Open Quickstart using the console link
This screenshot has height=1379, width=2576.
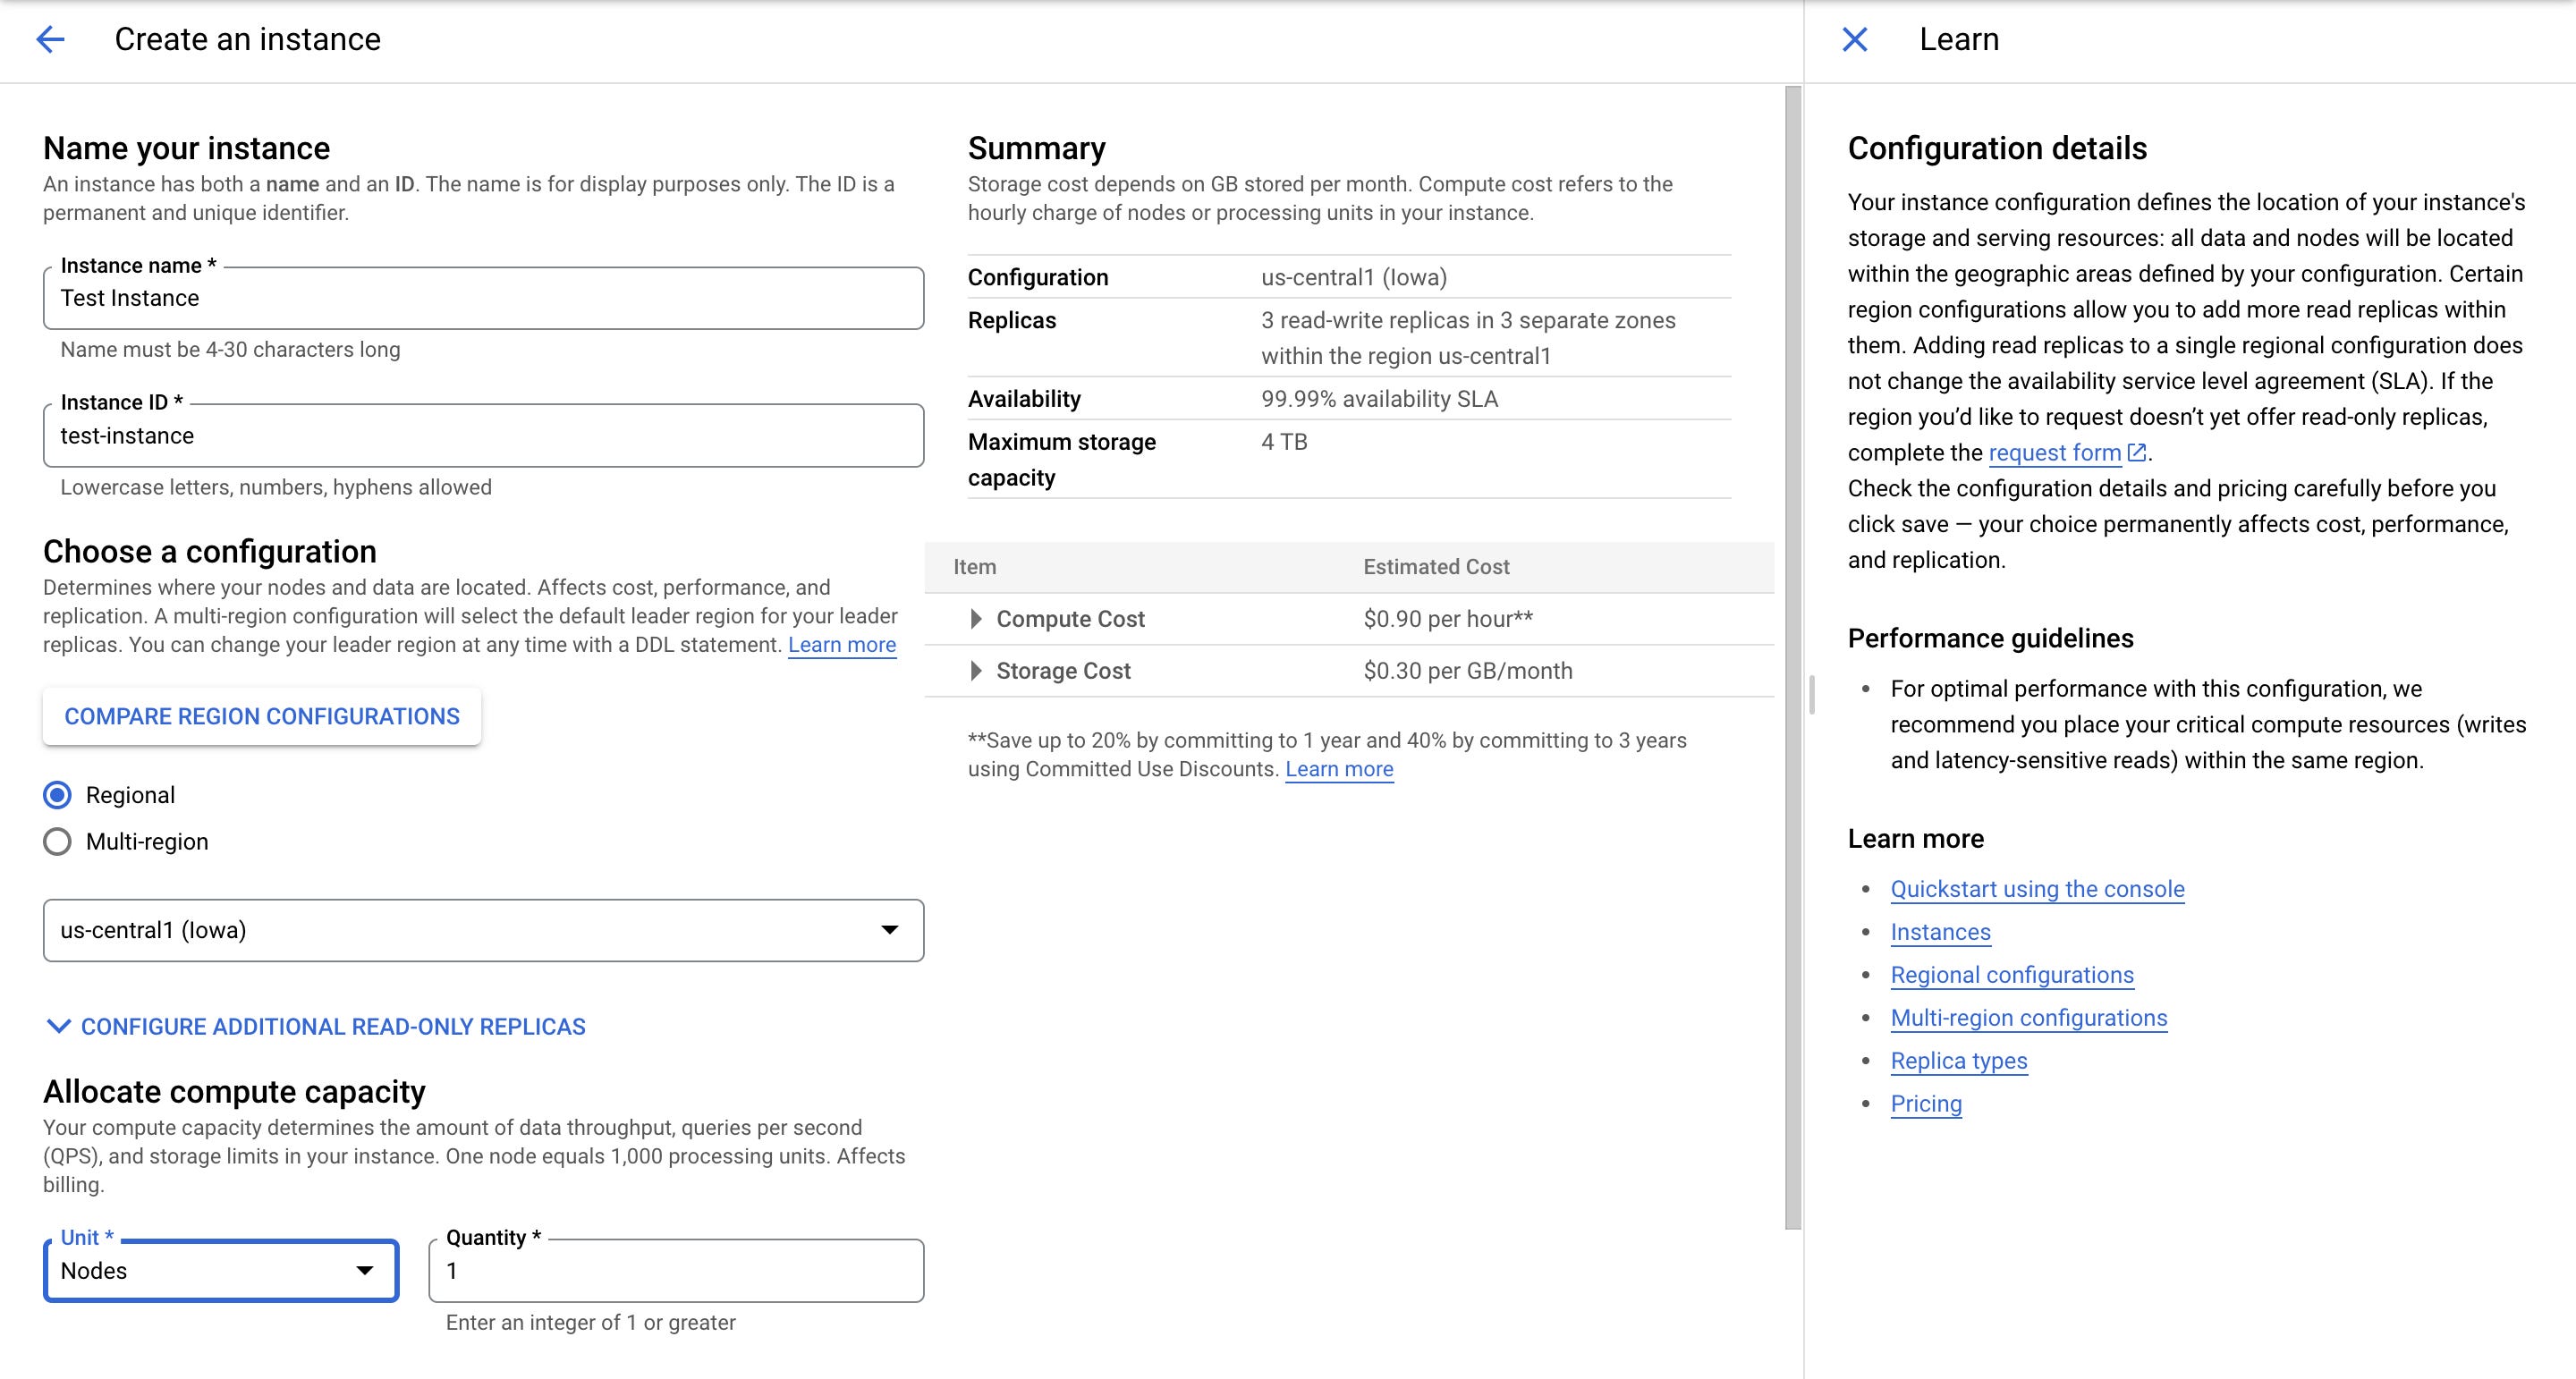2037,889
